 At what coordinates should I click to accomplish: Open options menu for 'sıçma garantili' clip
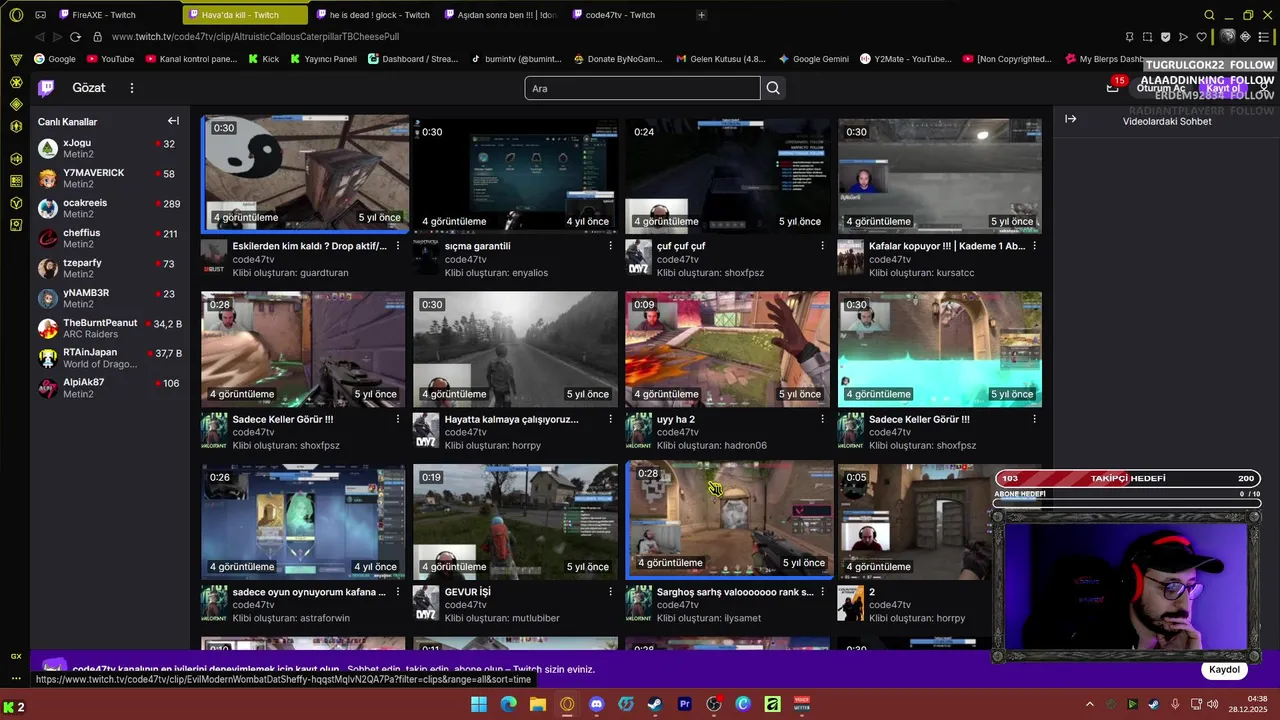coord(610,246)
